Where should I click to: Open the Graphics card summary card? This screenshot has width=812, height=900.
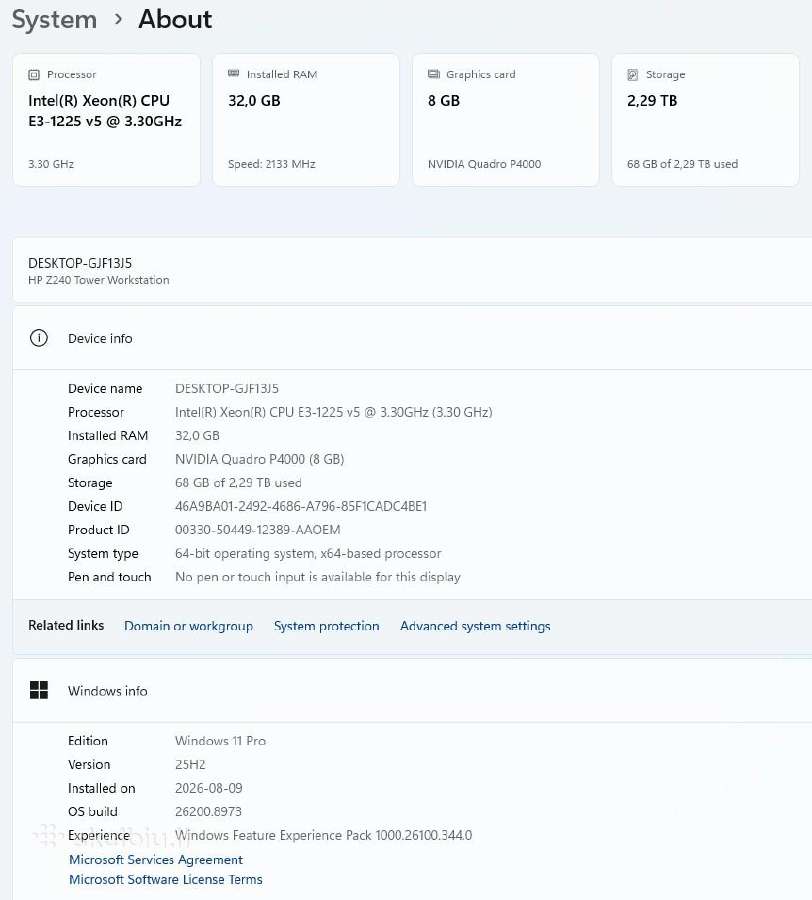[x=506, y=120]
